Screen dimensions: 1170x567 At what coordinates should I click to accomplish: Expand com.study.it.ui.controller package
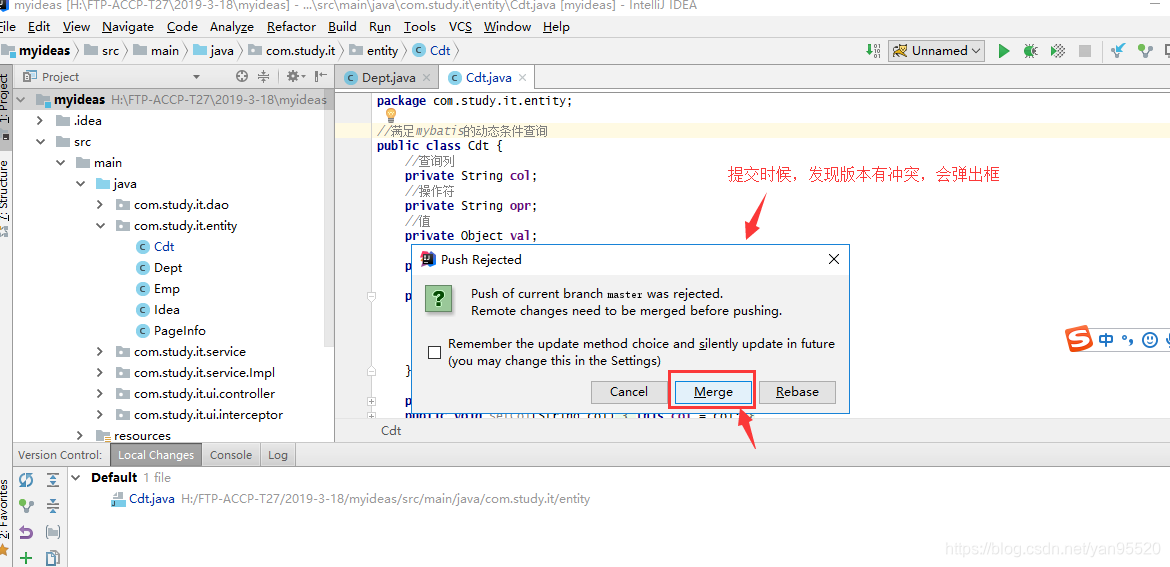[x=100, y=393]
